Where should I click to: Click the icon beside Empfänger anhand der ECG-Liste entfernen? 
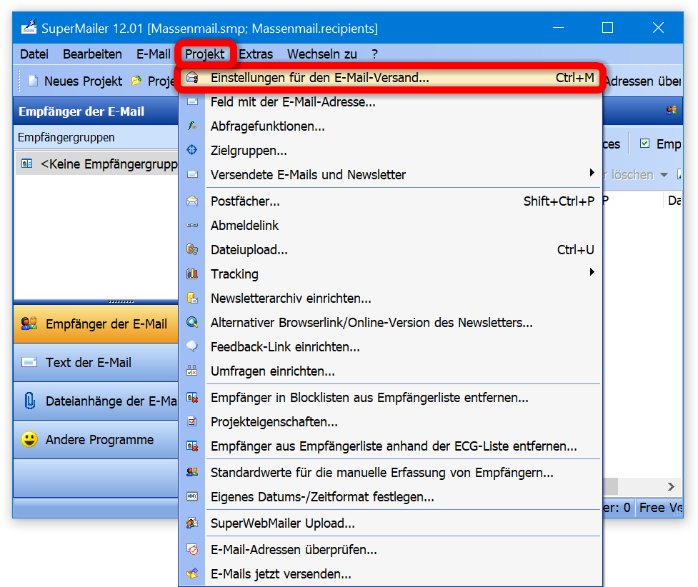tap(192, 446)
